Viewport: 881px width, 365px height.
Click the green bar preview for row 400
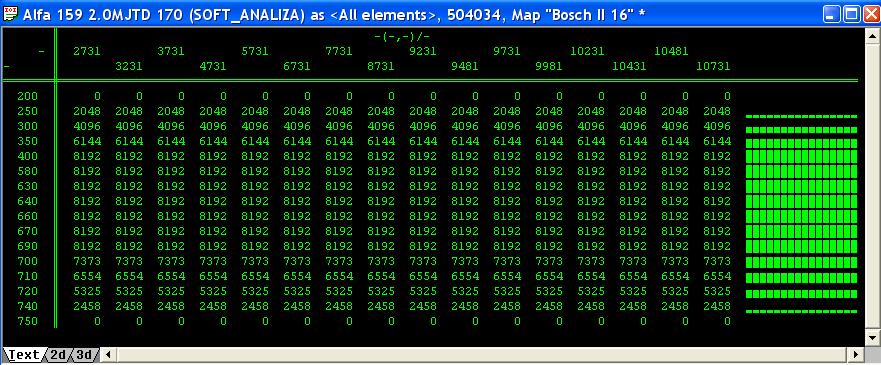(801, 156)
